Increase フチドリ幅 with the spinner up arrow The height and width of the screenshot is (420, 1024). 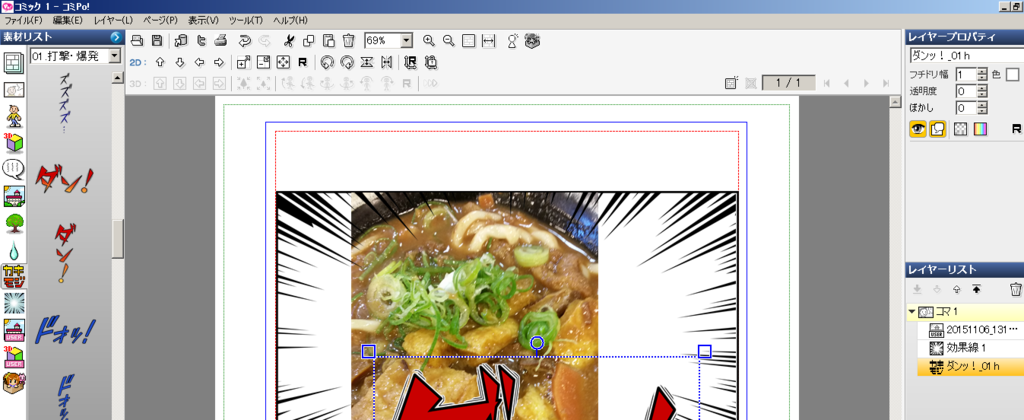[x=983, y=71]
